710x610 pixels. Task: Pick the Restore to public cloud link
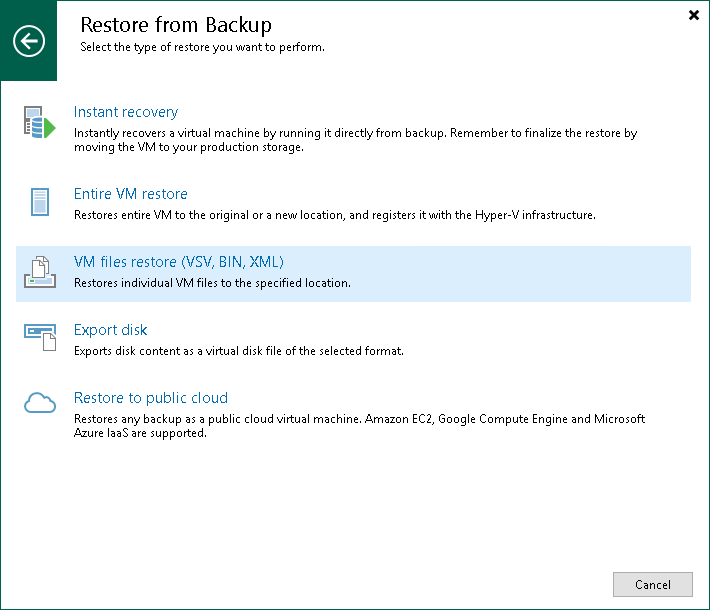pos(151,398)
